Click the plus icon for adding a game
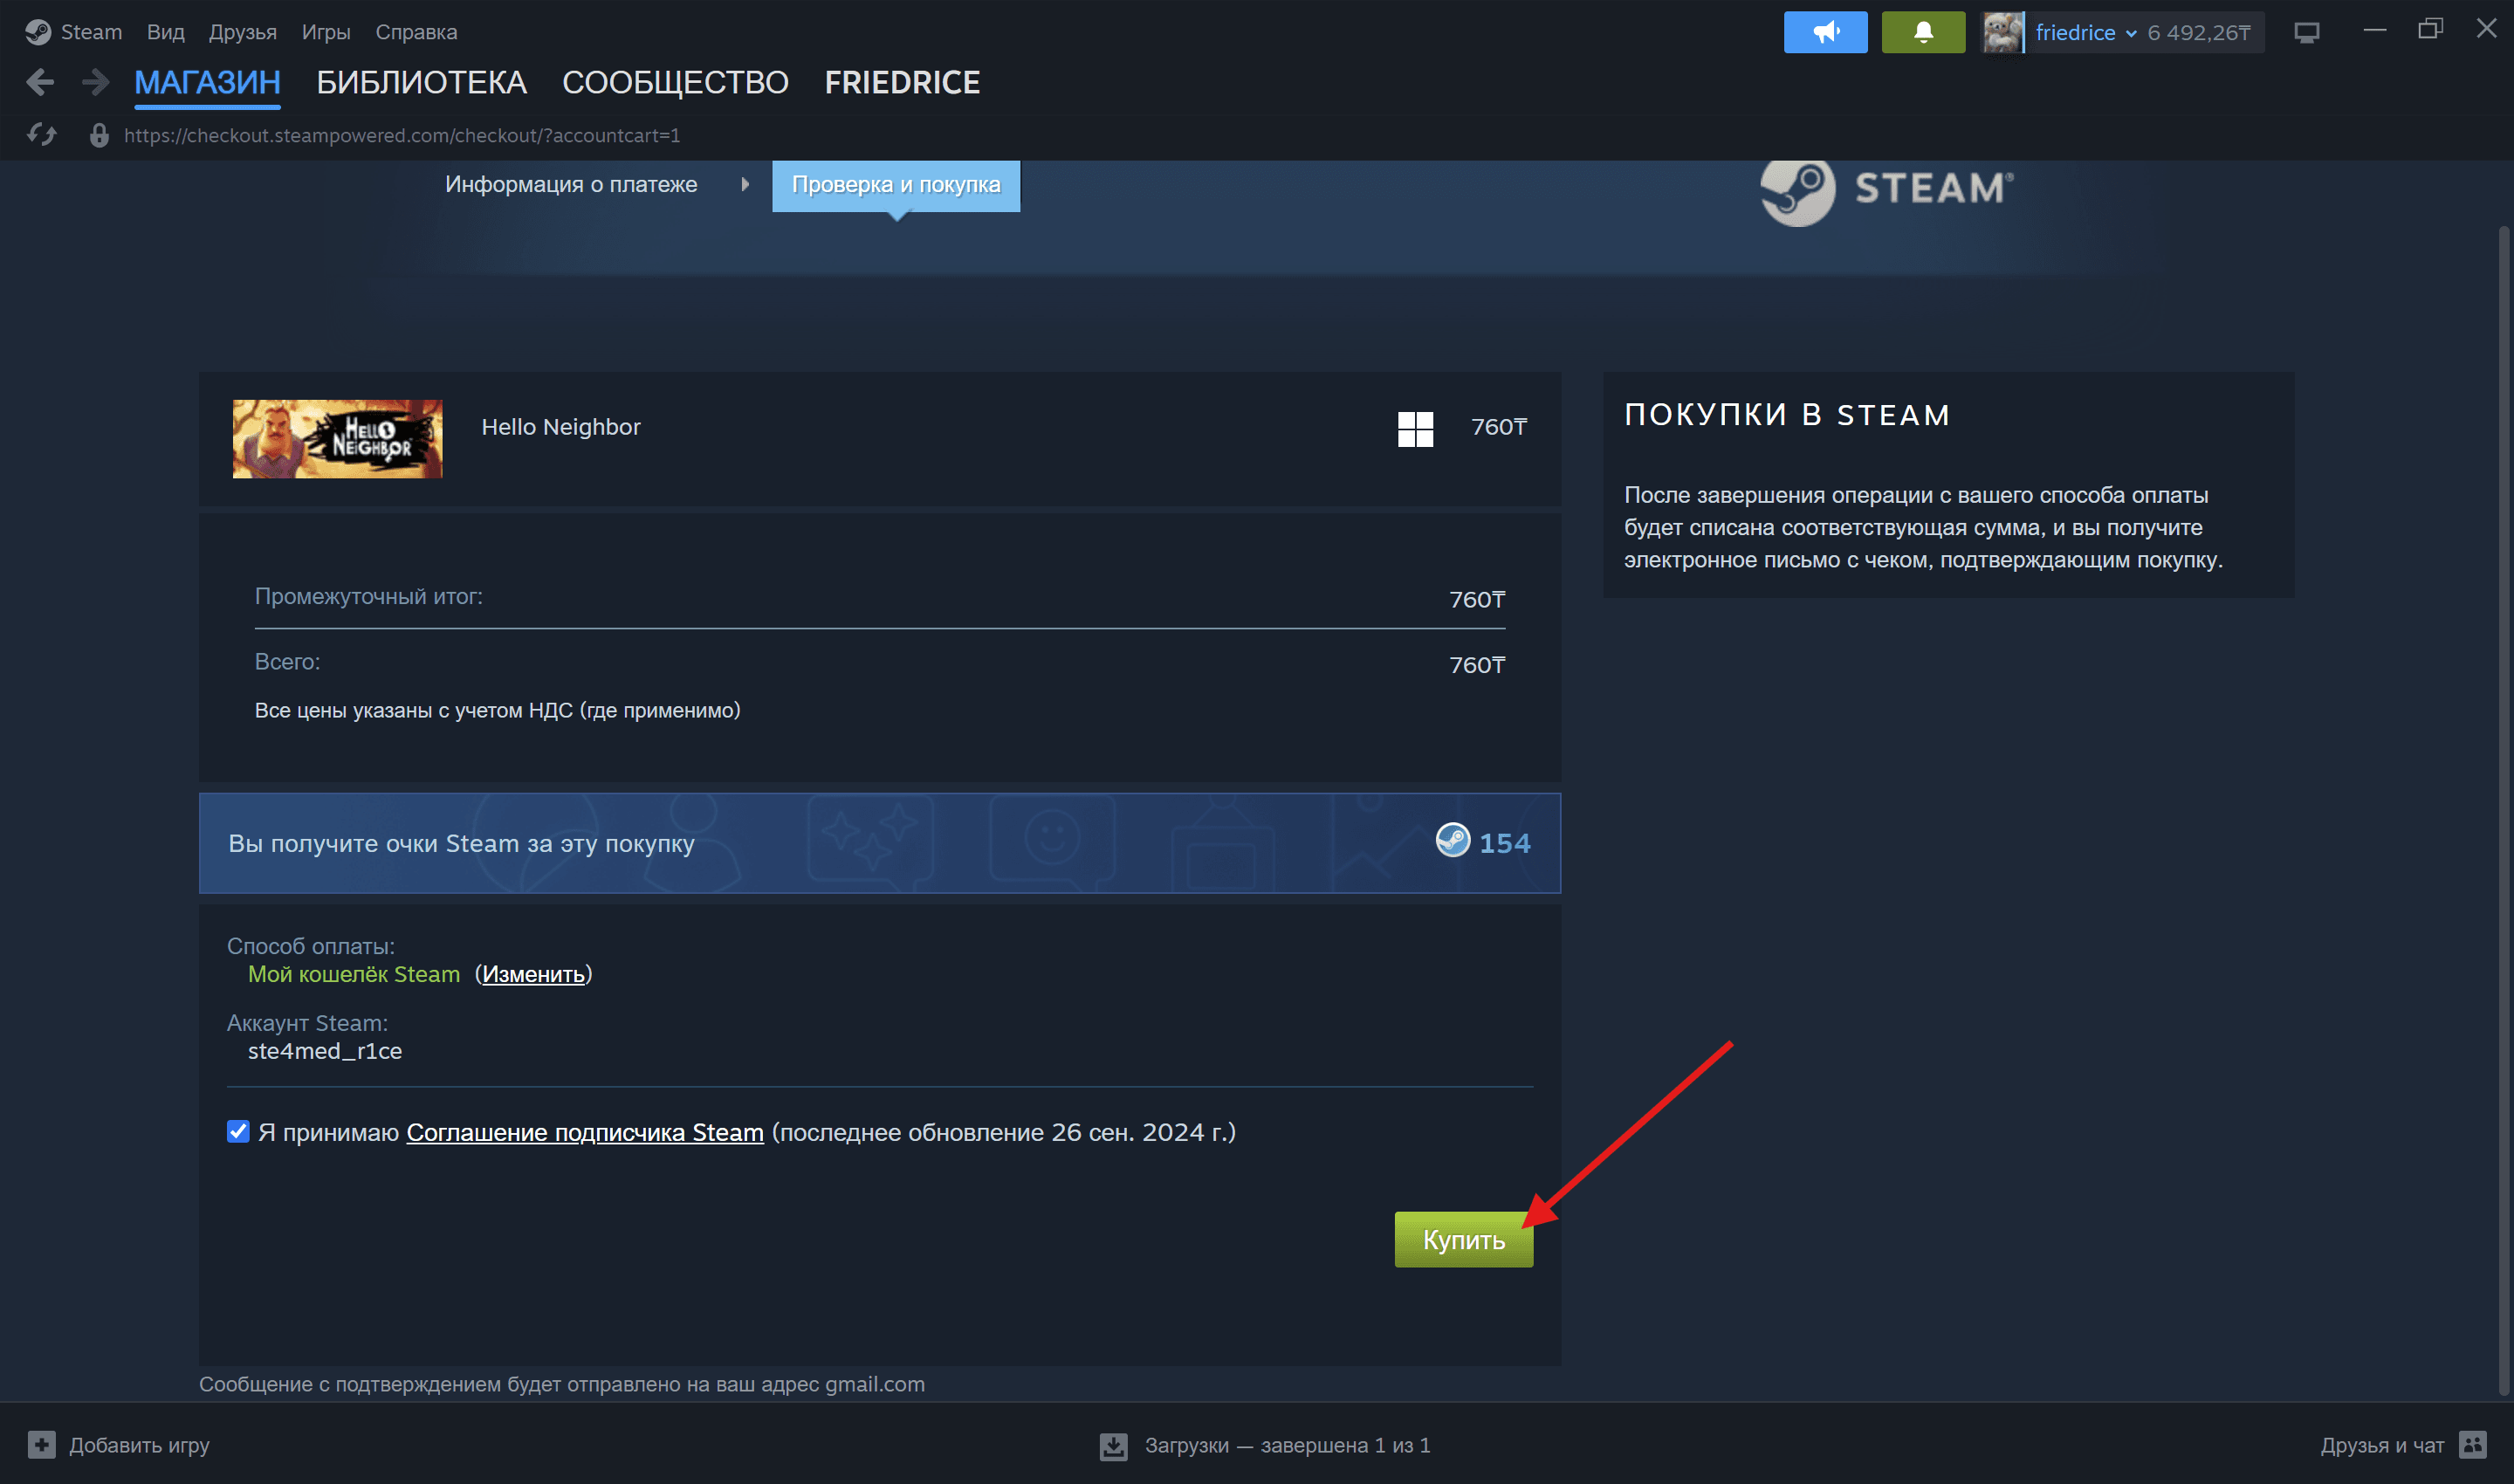This screenshot has height=1484, width=2514. [42, 1444]
